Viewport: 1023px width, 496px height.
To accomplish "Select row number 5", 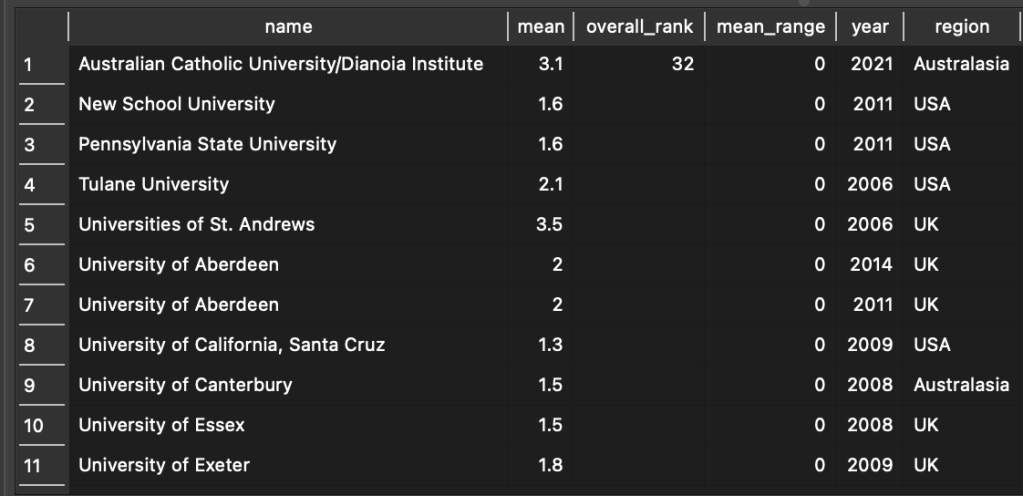I will coord(29,225).
